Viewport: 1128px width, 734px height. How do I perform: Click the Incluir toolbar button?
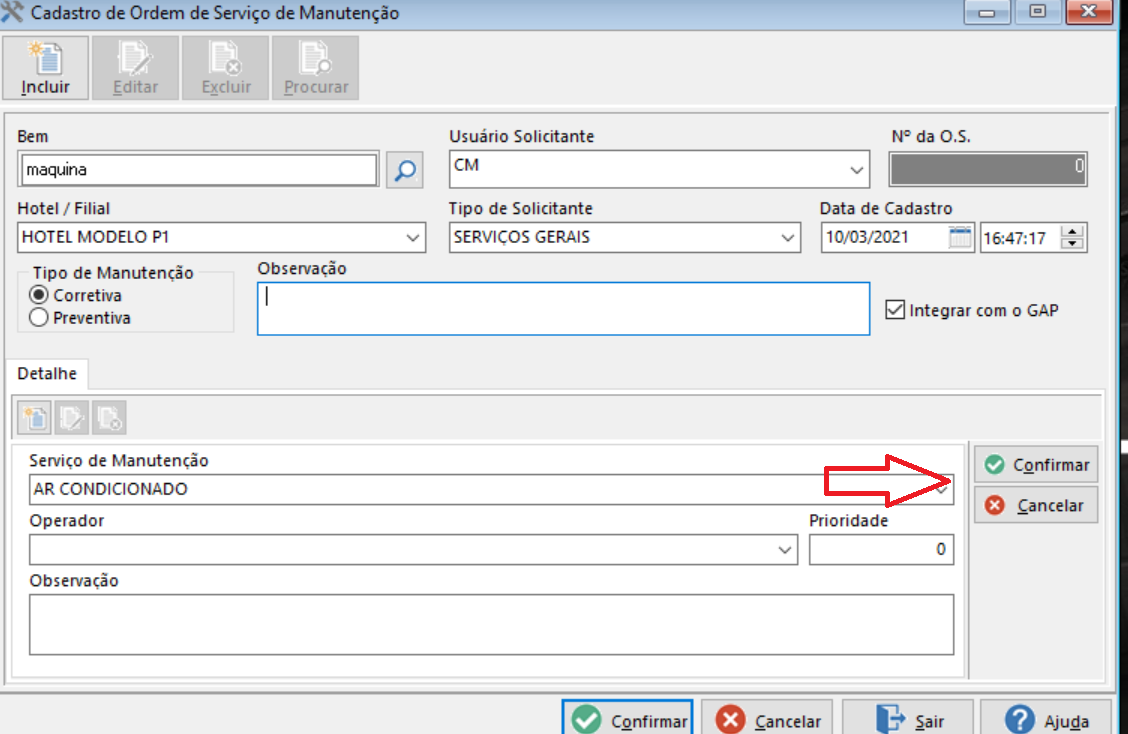[x=45, y=68]
